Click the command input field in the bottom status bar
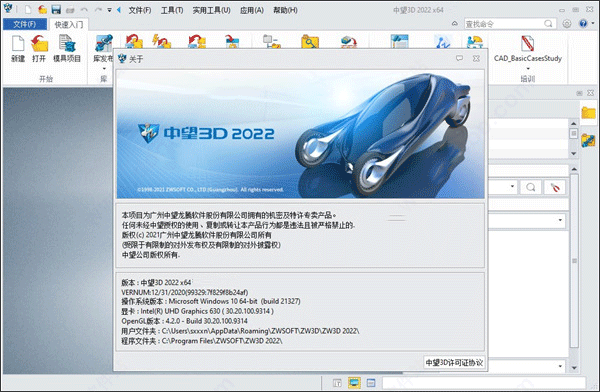The image size is (600, 392). click(484, 383)
